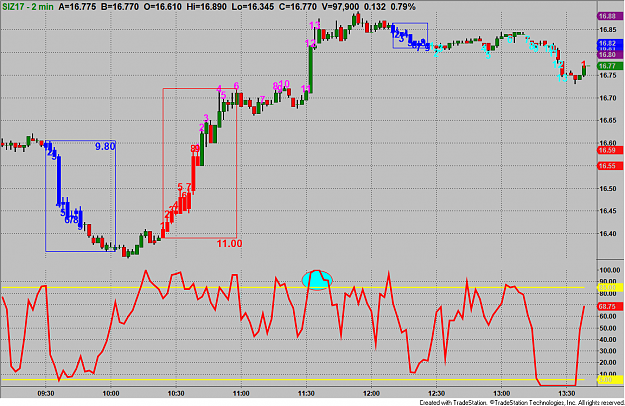Click the 10:00 time axis label

pyautogui.click(x=111, y=394)
